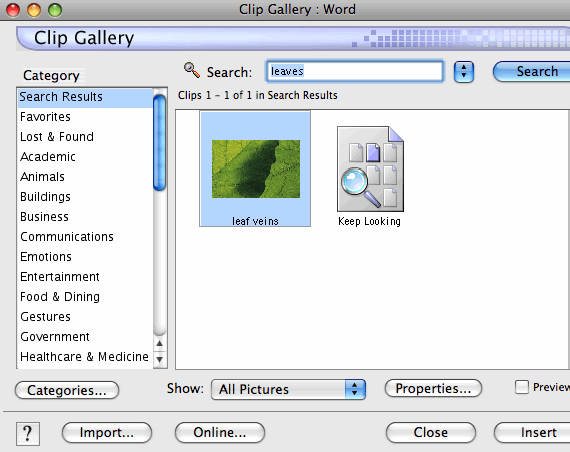Select the Healthcare & Medicine category
The height and width of the screenshot is (452, 570).
coord(85,357)
